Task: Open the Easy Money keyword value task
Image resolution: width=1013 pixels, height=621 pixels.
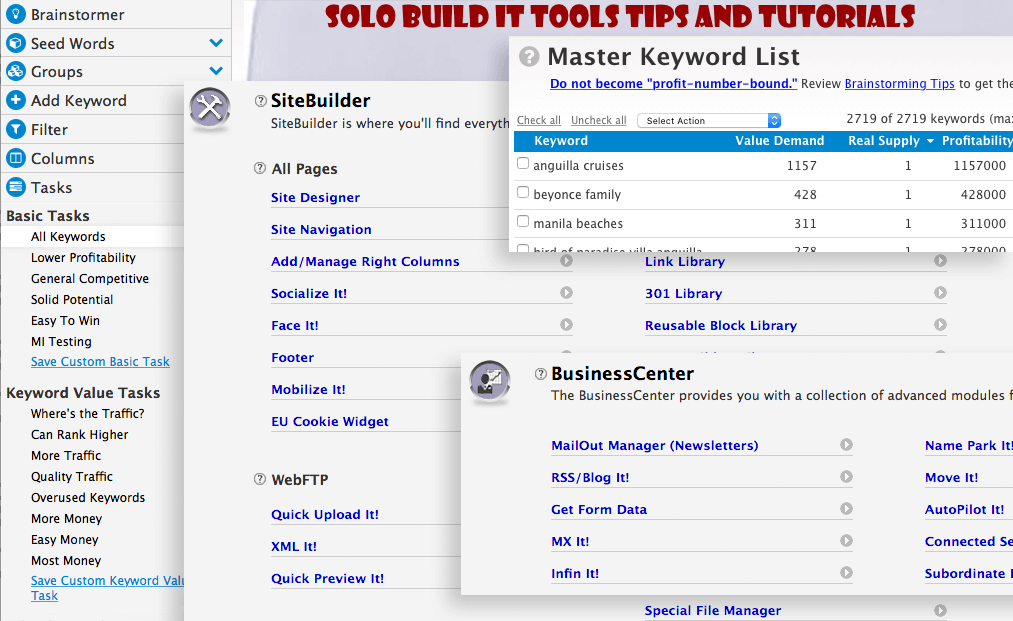Action: 65,539
